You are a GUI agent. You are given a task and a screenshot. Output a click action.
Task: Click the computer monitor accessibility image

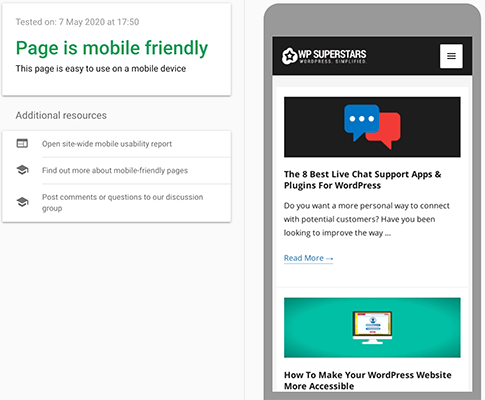pyautogui.click(x=372, y=328)
